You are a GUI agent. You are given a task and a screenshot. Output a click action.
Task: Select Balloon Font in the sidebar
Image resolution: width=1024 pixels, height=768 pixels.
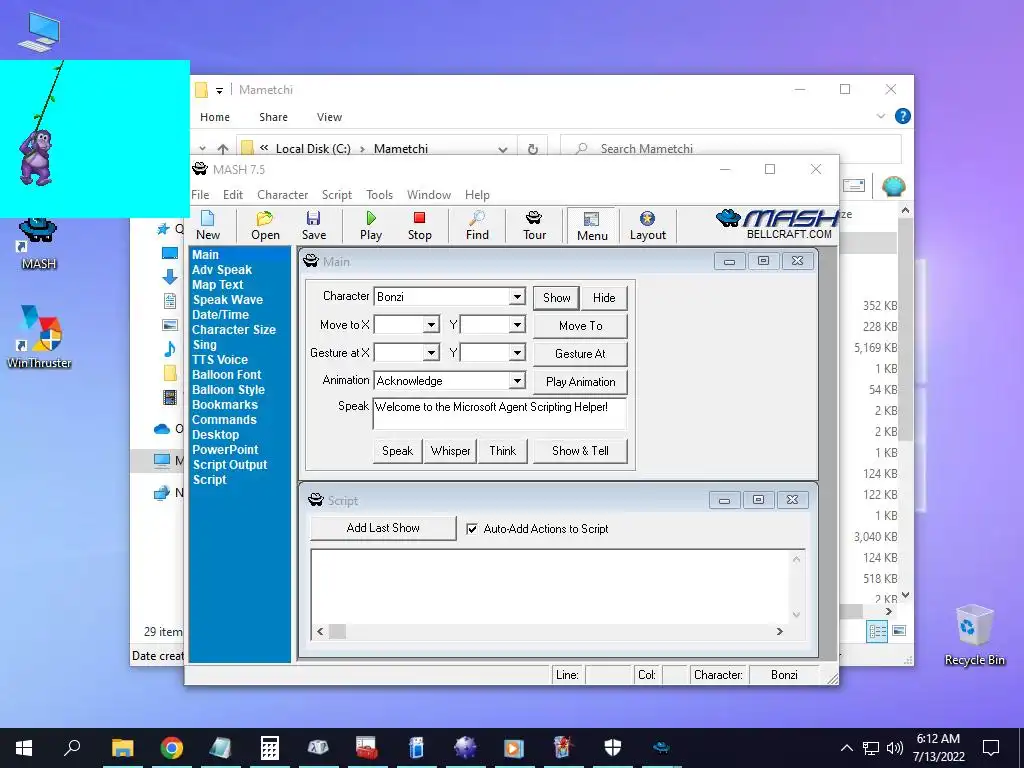tap(227, 375)
